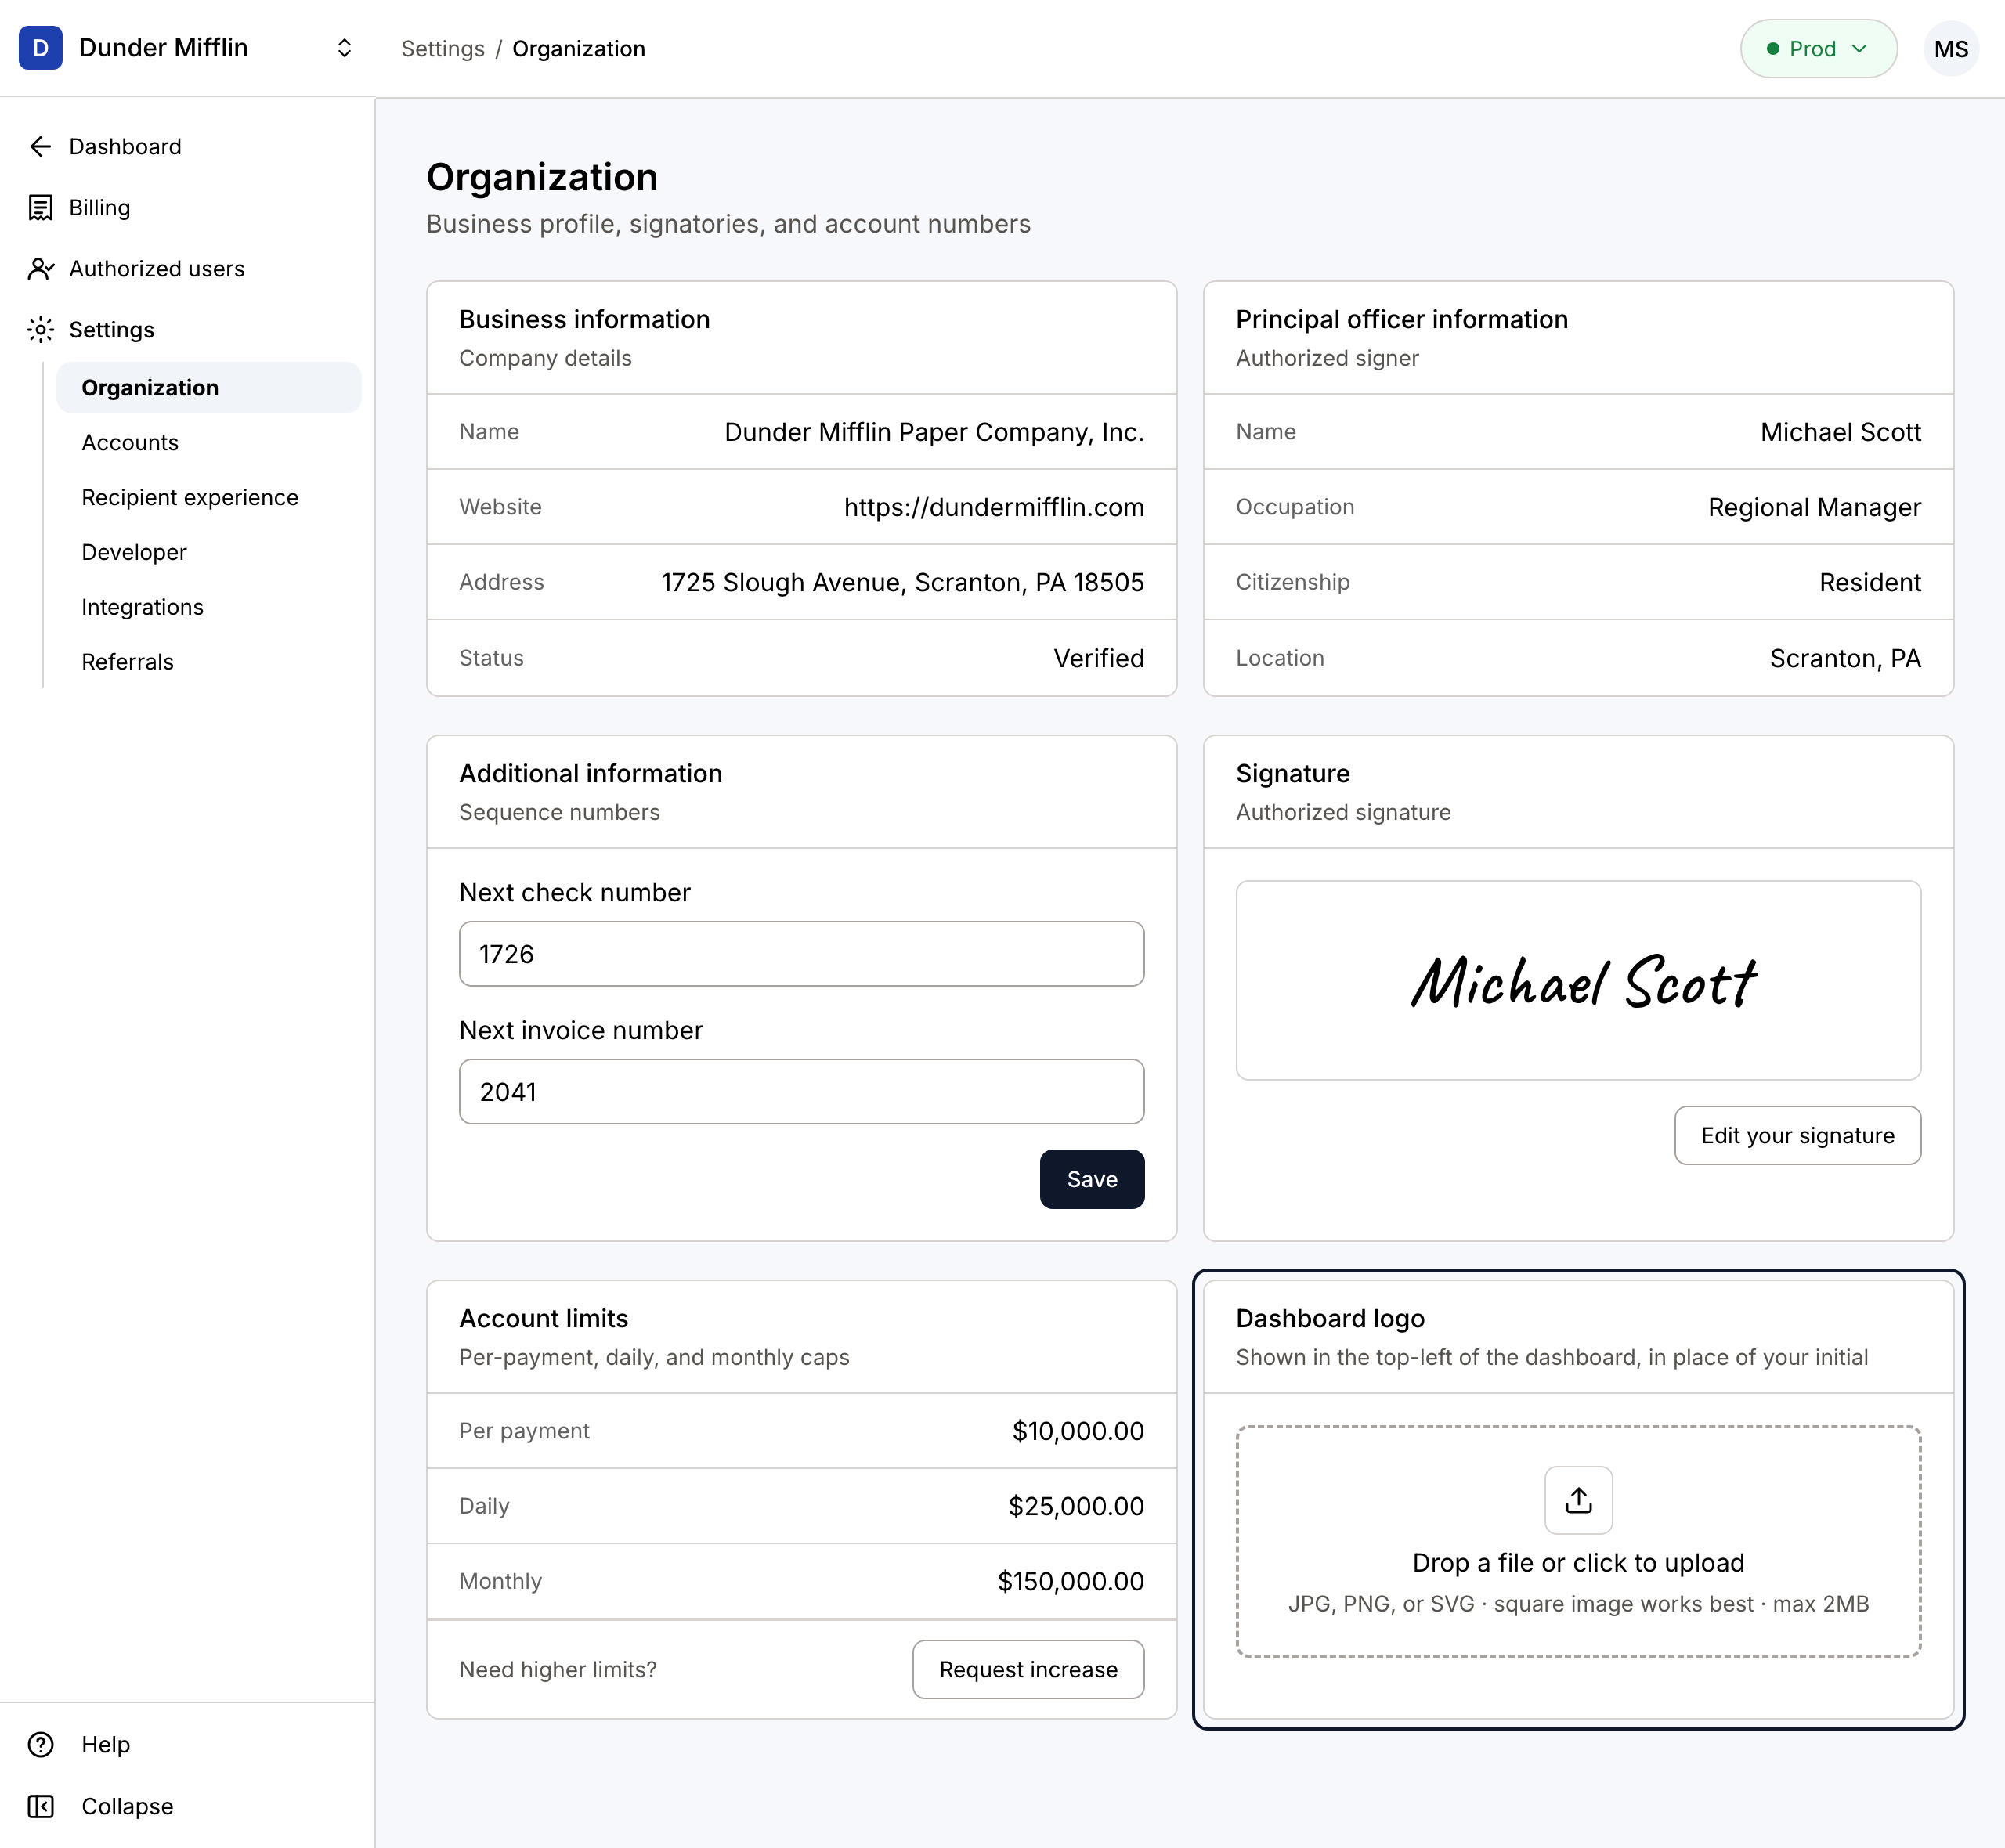This screenshot has height=1848, width=2005.
Task: Click the Dashboard back arrow icon
Action: pos(40,147)
